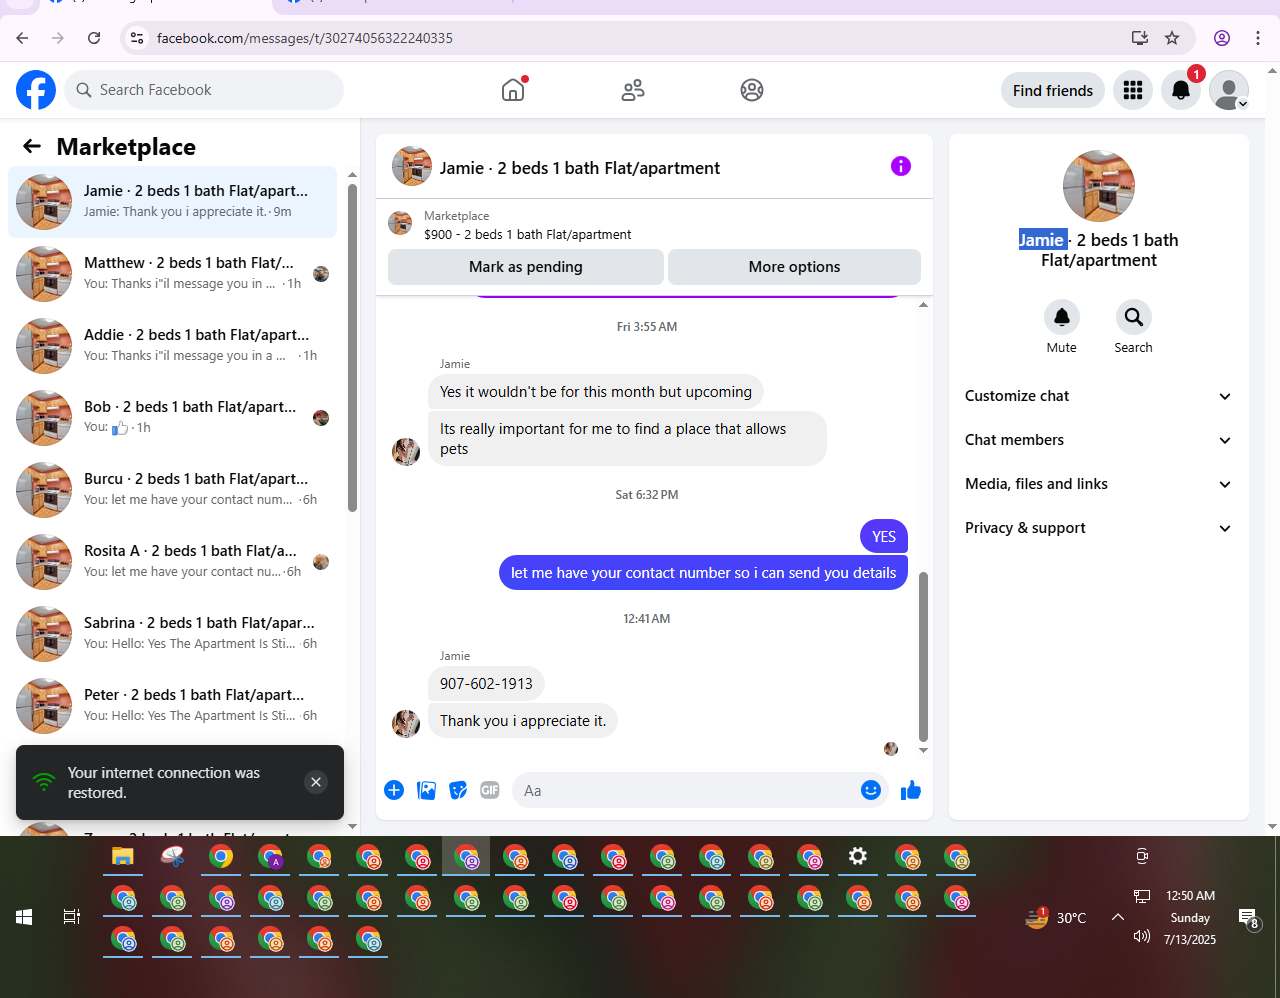Open the Facebook logo home link
This screenshot has height=998, width=1280.
(36, 90)
